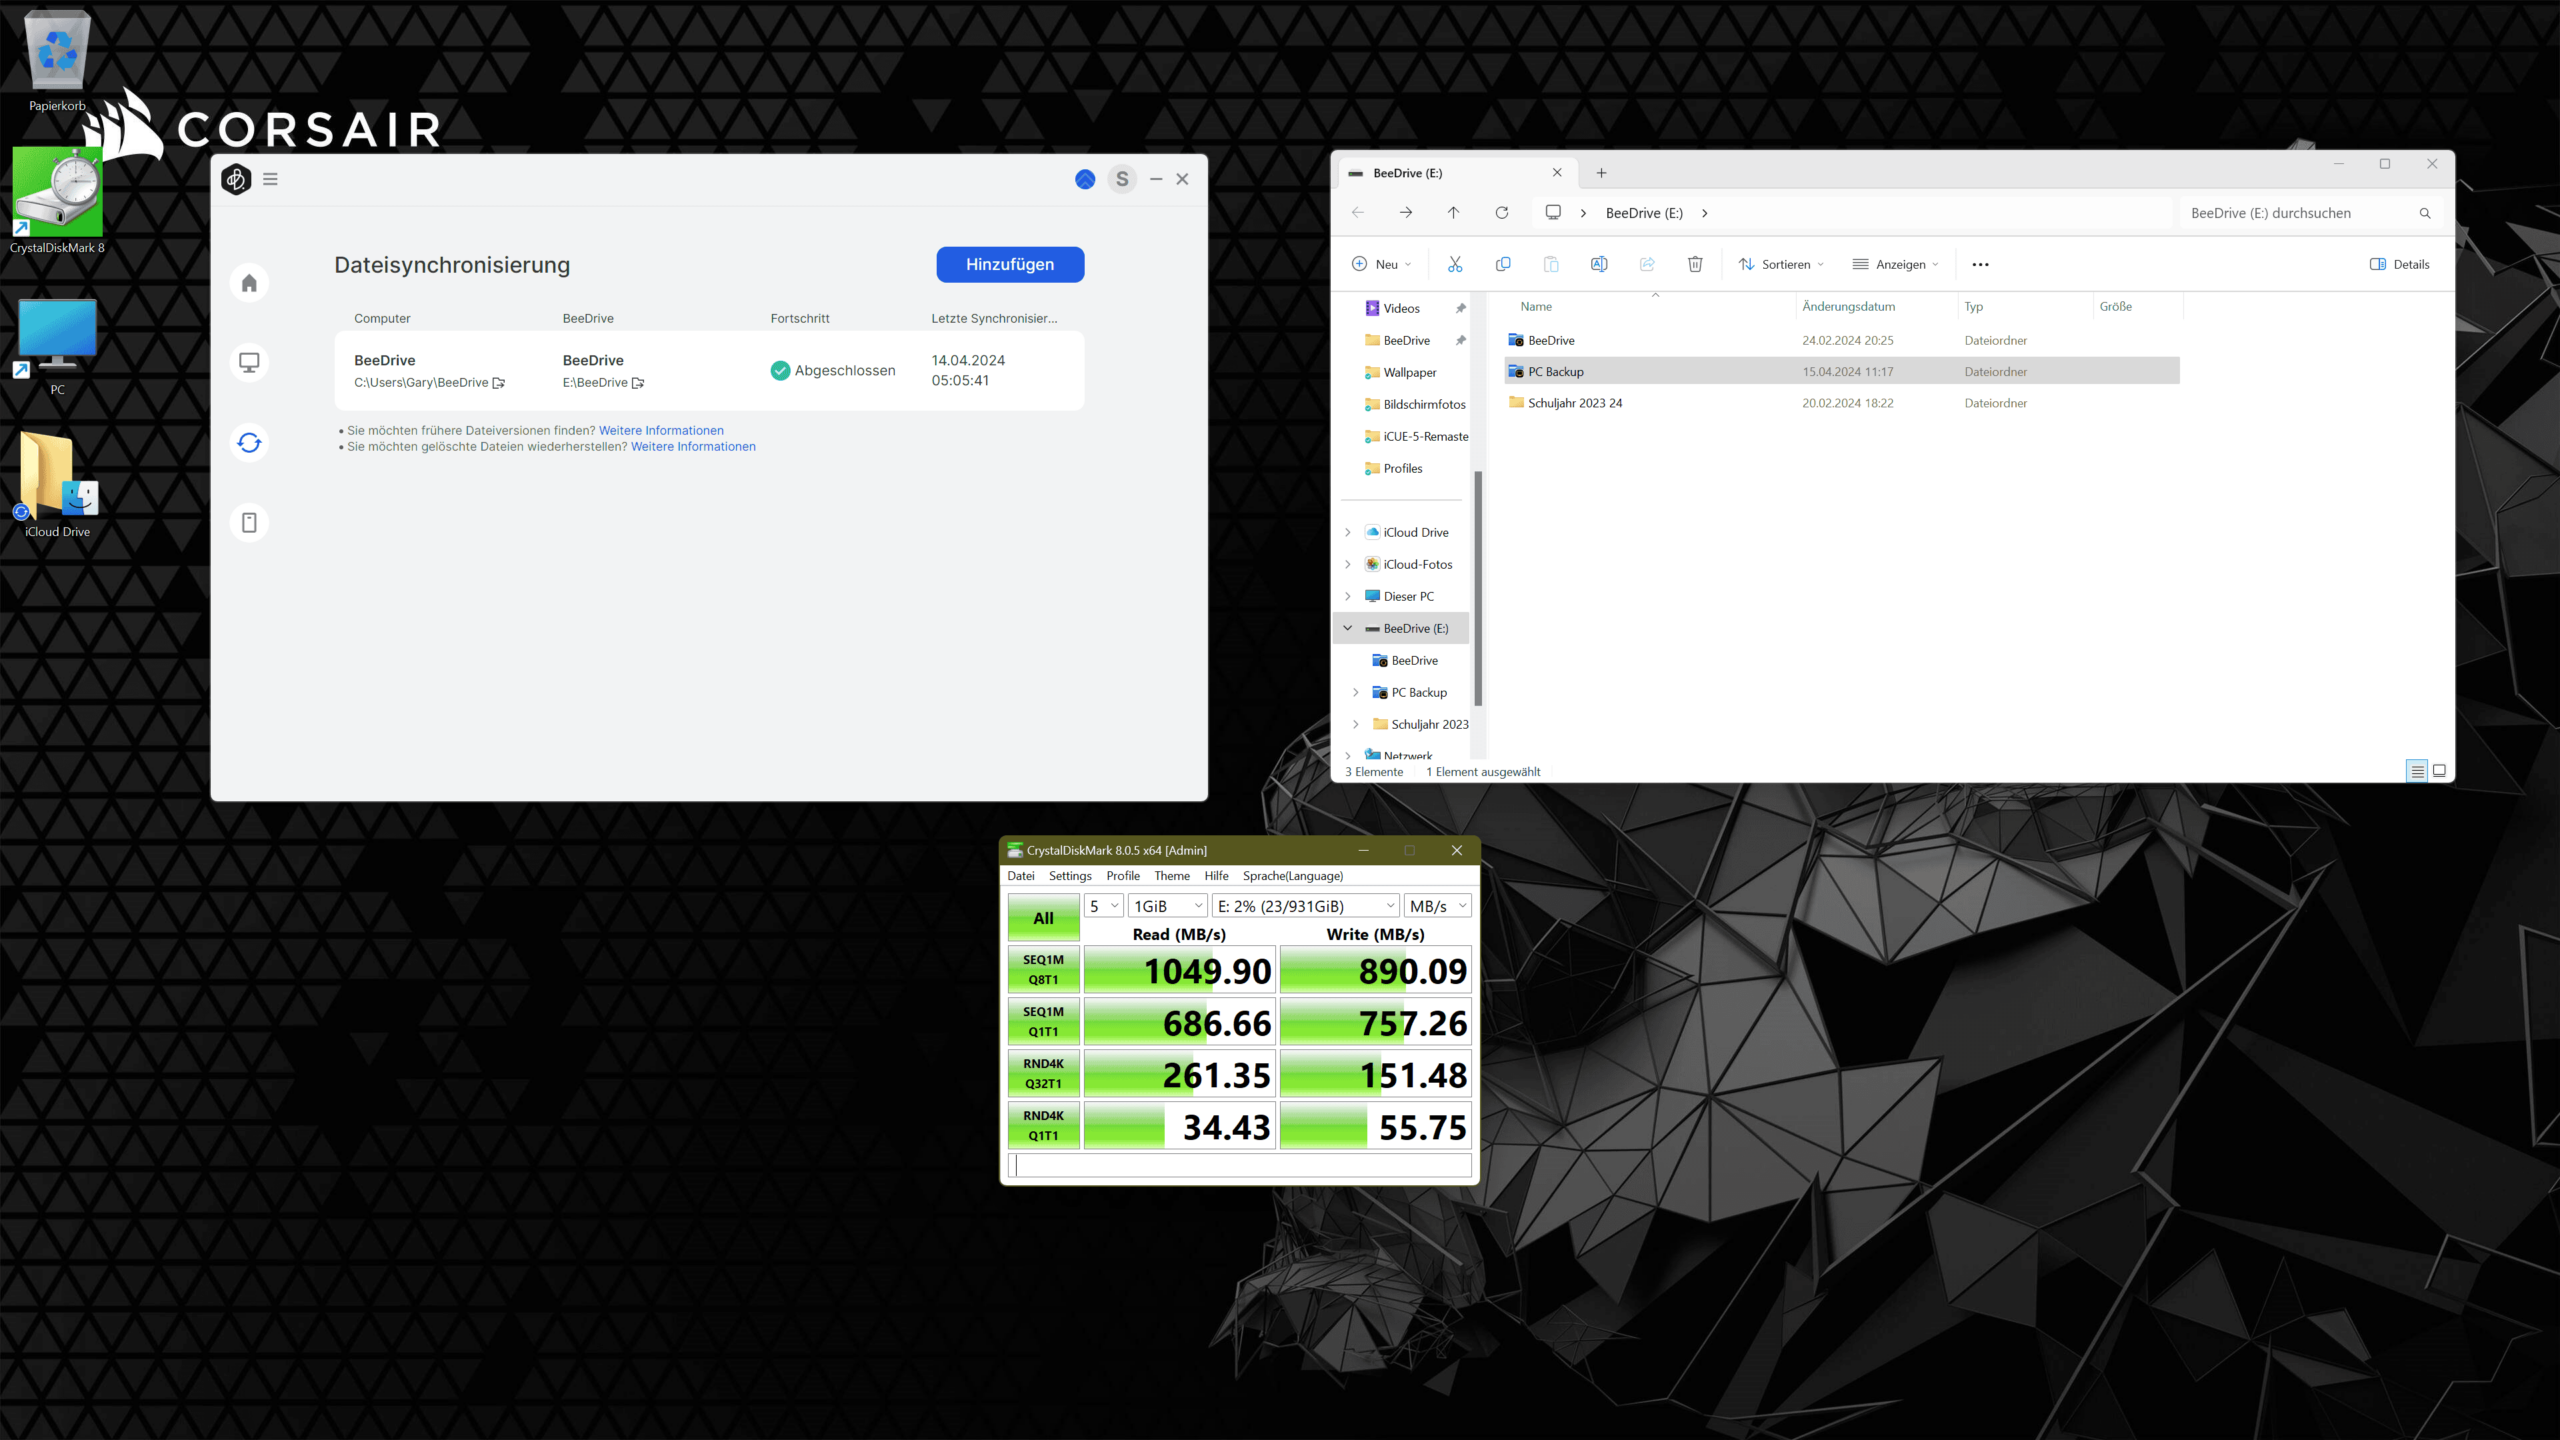This screenshot has width=2560, height=1440.
Task: Switch Explorer to details list view icon
Action: pyautogui.click(x=2417, y=771)
